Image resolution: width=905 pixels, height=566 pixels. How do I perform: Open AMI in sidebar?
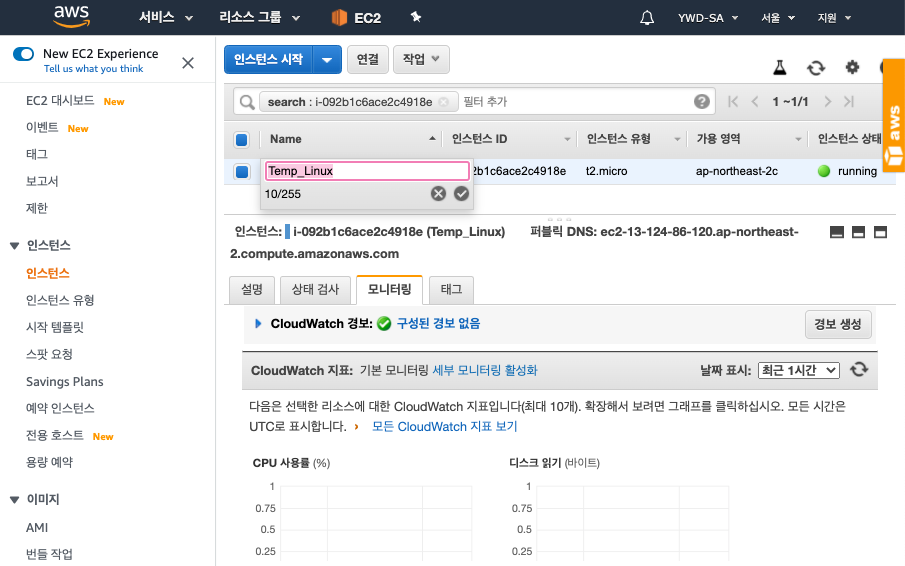(37, 528)
